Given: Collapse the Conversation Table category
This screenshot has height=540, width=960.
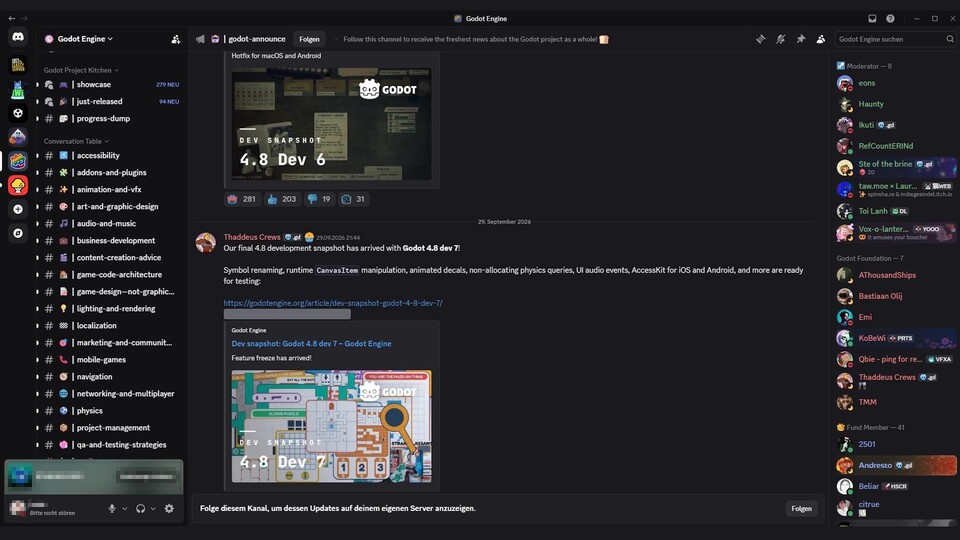Looking at the screenshot, I should (x=76, y=141).
